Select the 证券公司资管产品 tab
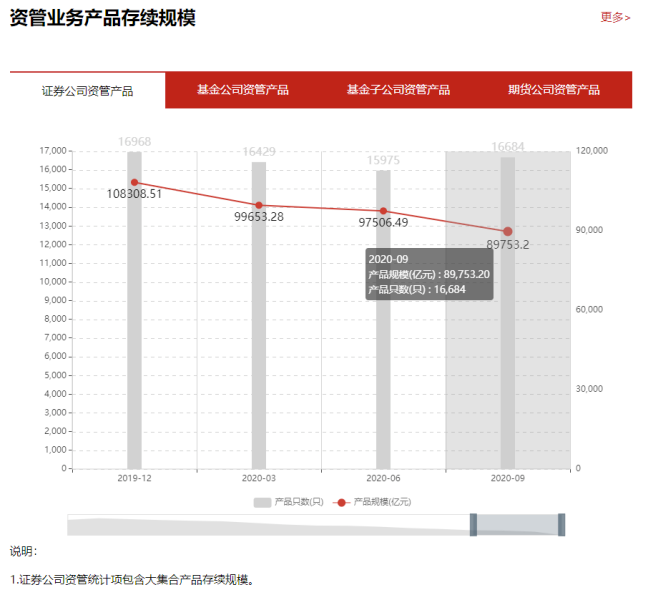The image size is (646, 594). tap(88, 91)
